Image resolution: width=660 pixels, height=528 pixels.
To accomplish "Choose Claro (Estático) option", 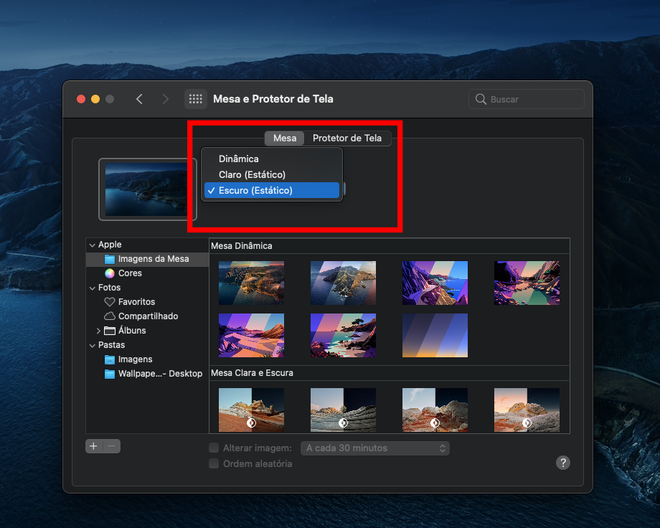I will [271, 174].
